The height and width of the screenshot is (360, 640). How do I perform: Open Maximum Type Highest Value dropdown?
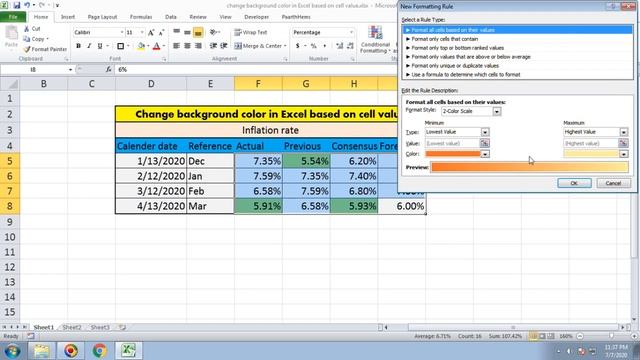click(624, 132)
